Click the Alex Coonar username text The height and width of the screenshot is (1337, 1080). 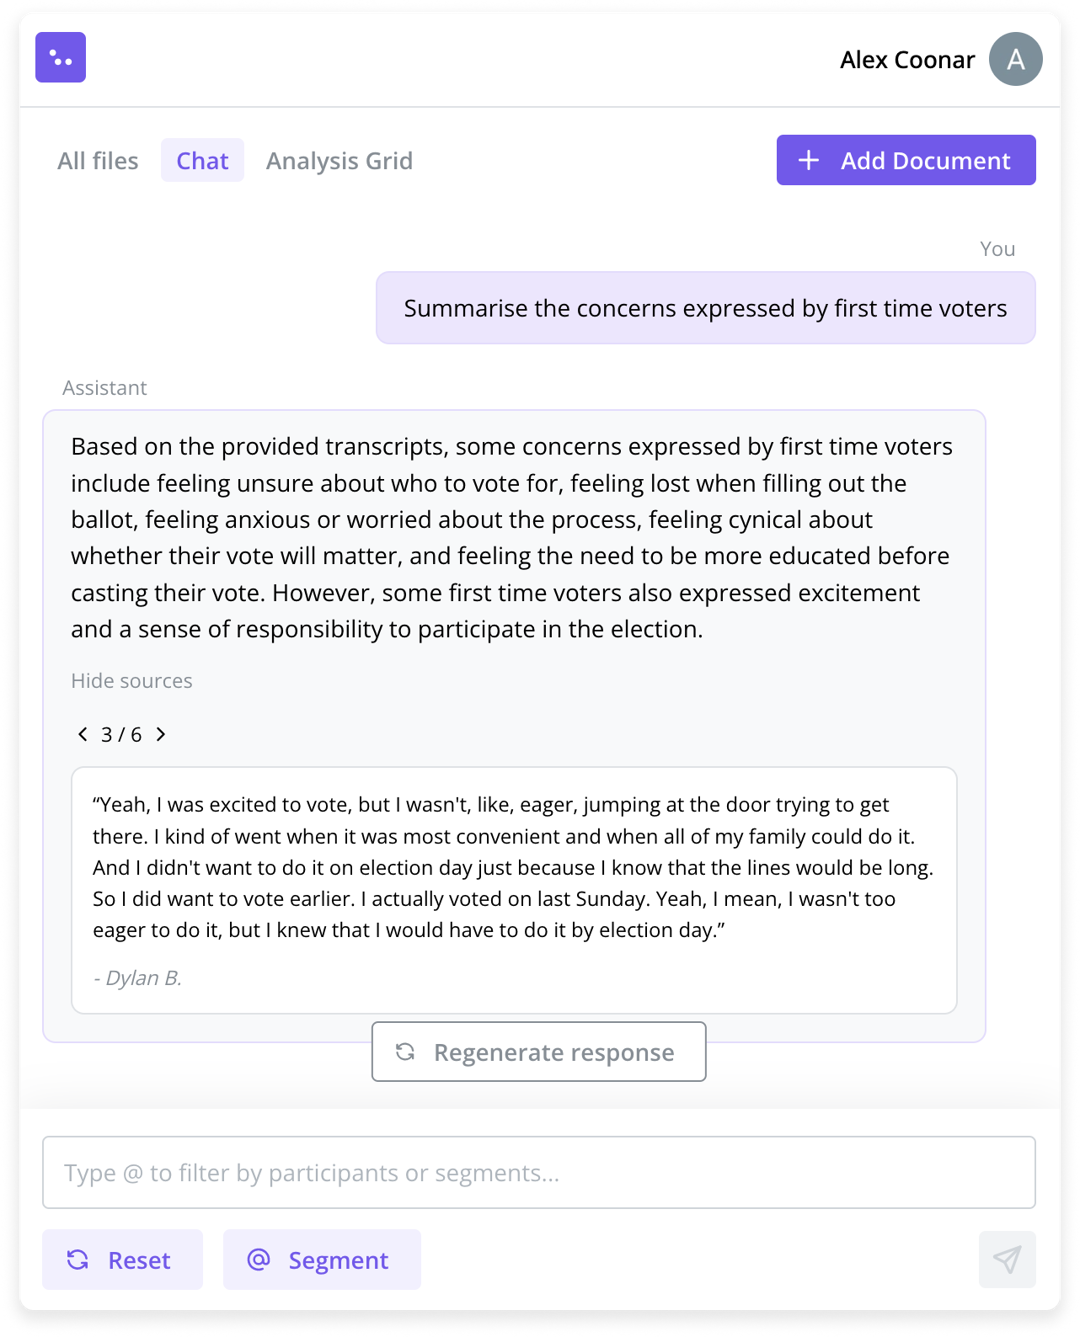(x=907, y=60)
